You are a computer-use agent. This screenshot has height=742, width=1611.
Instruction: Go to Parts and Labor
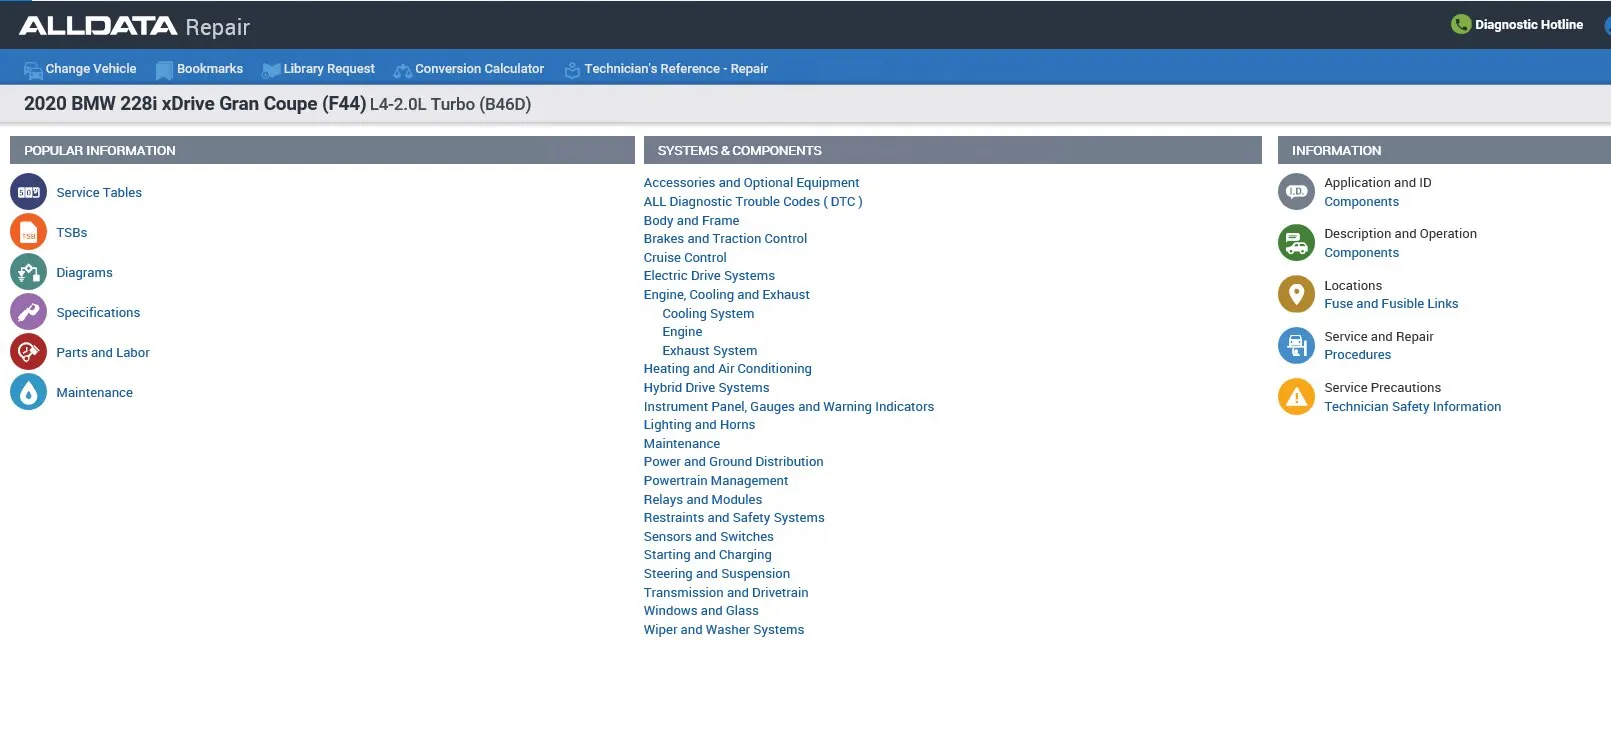pos(103,352)
